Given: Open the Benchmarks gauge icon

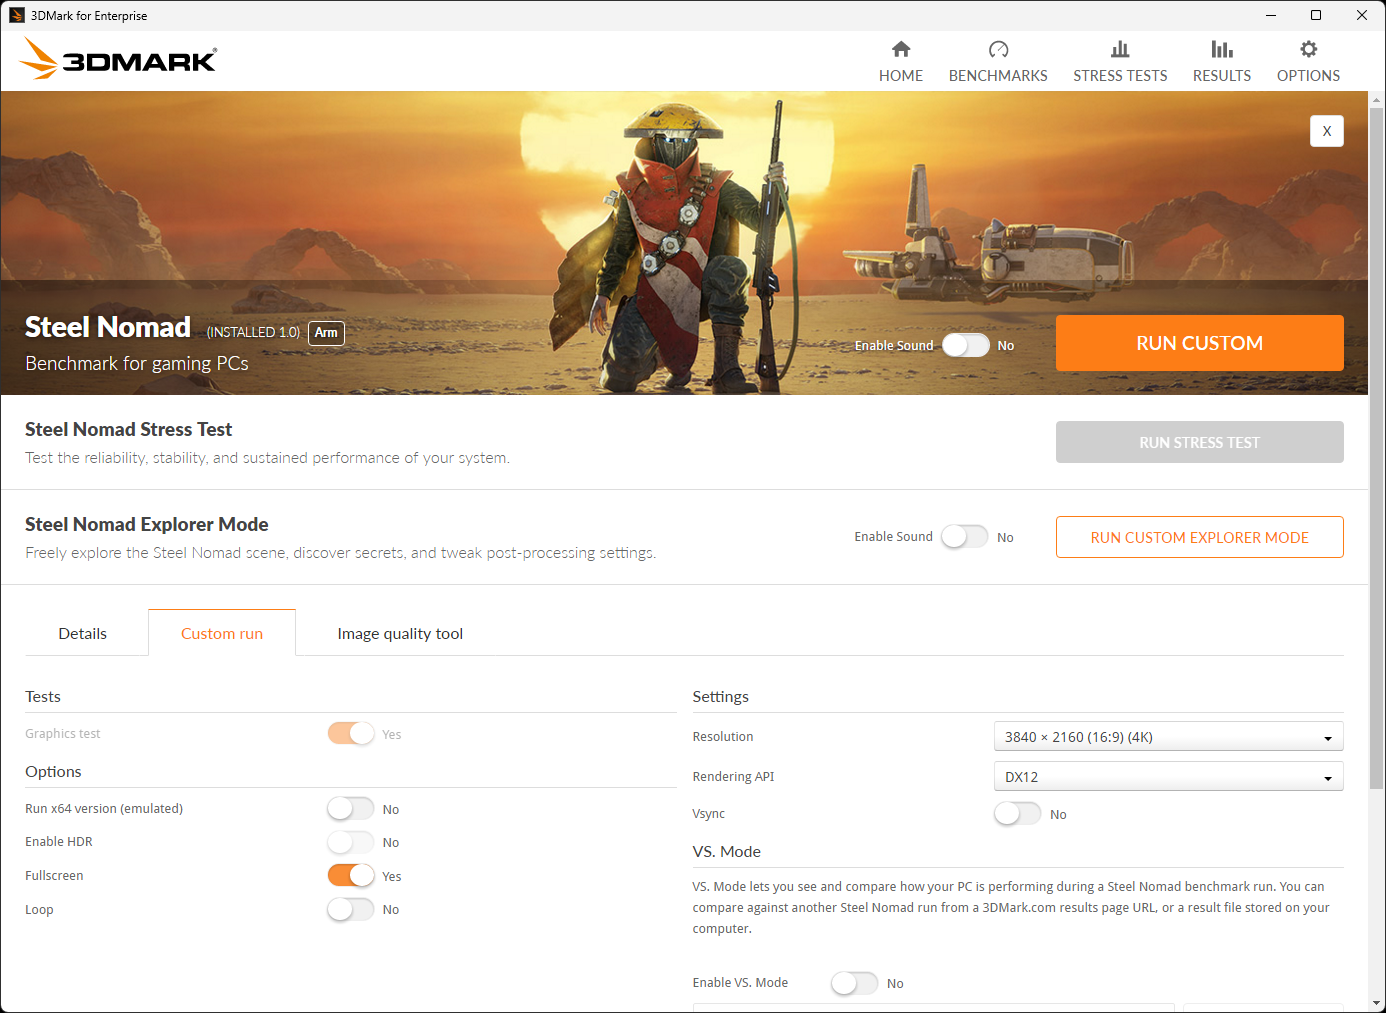Looking at the screenshot, I should point(998,49).
